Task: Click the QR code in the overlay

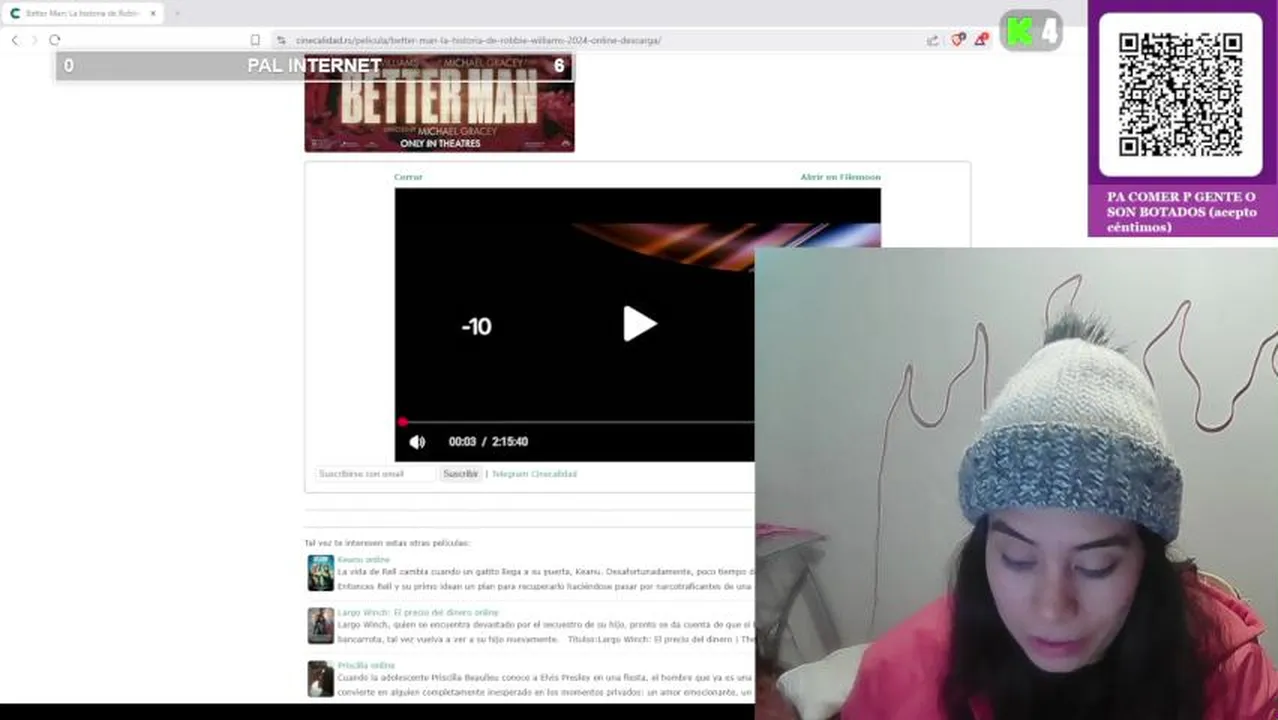Action: [x=1180, y=95]
